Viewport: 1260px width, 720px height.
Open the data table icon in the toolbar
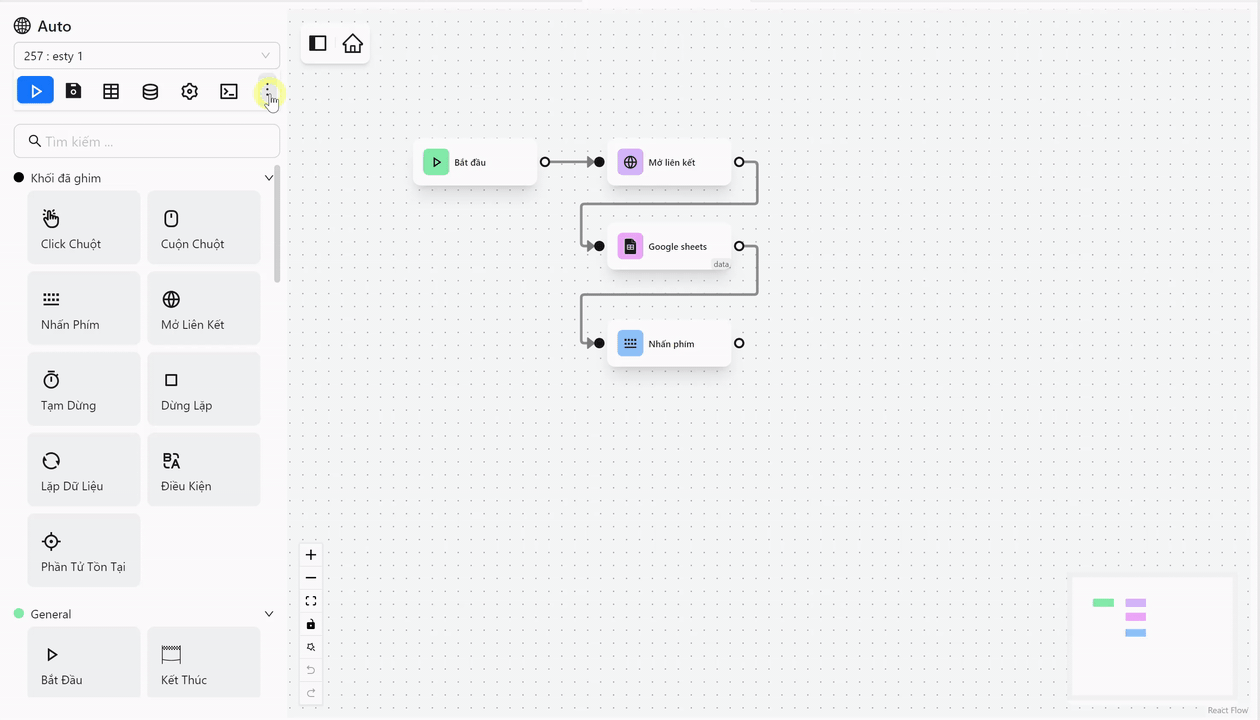111,91
